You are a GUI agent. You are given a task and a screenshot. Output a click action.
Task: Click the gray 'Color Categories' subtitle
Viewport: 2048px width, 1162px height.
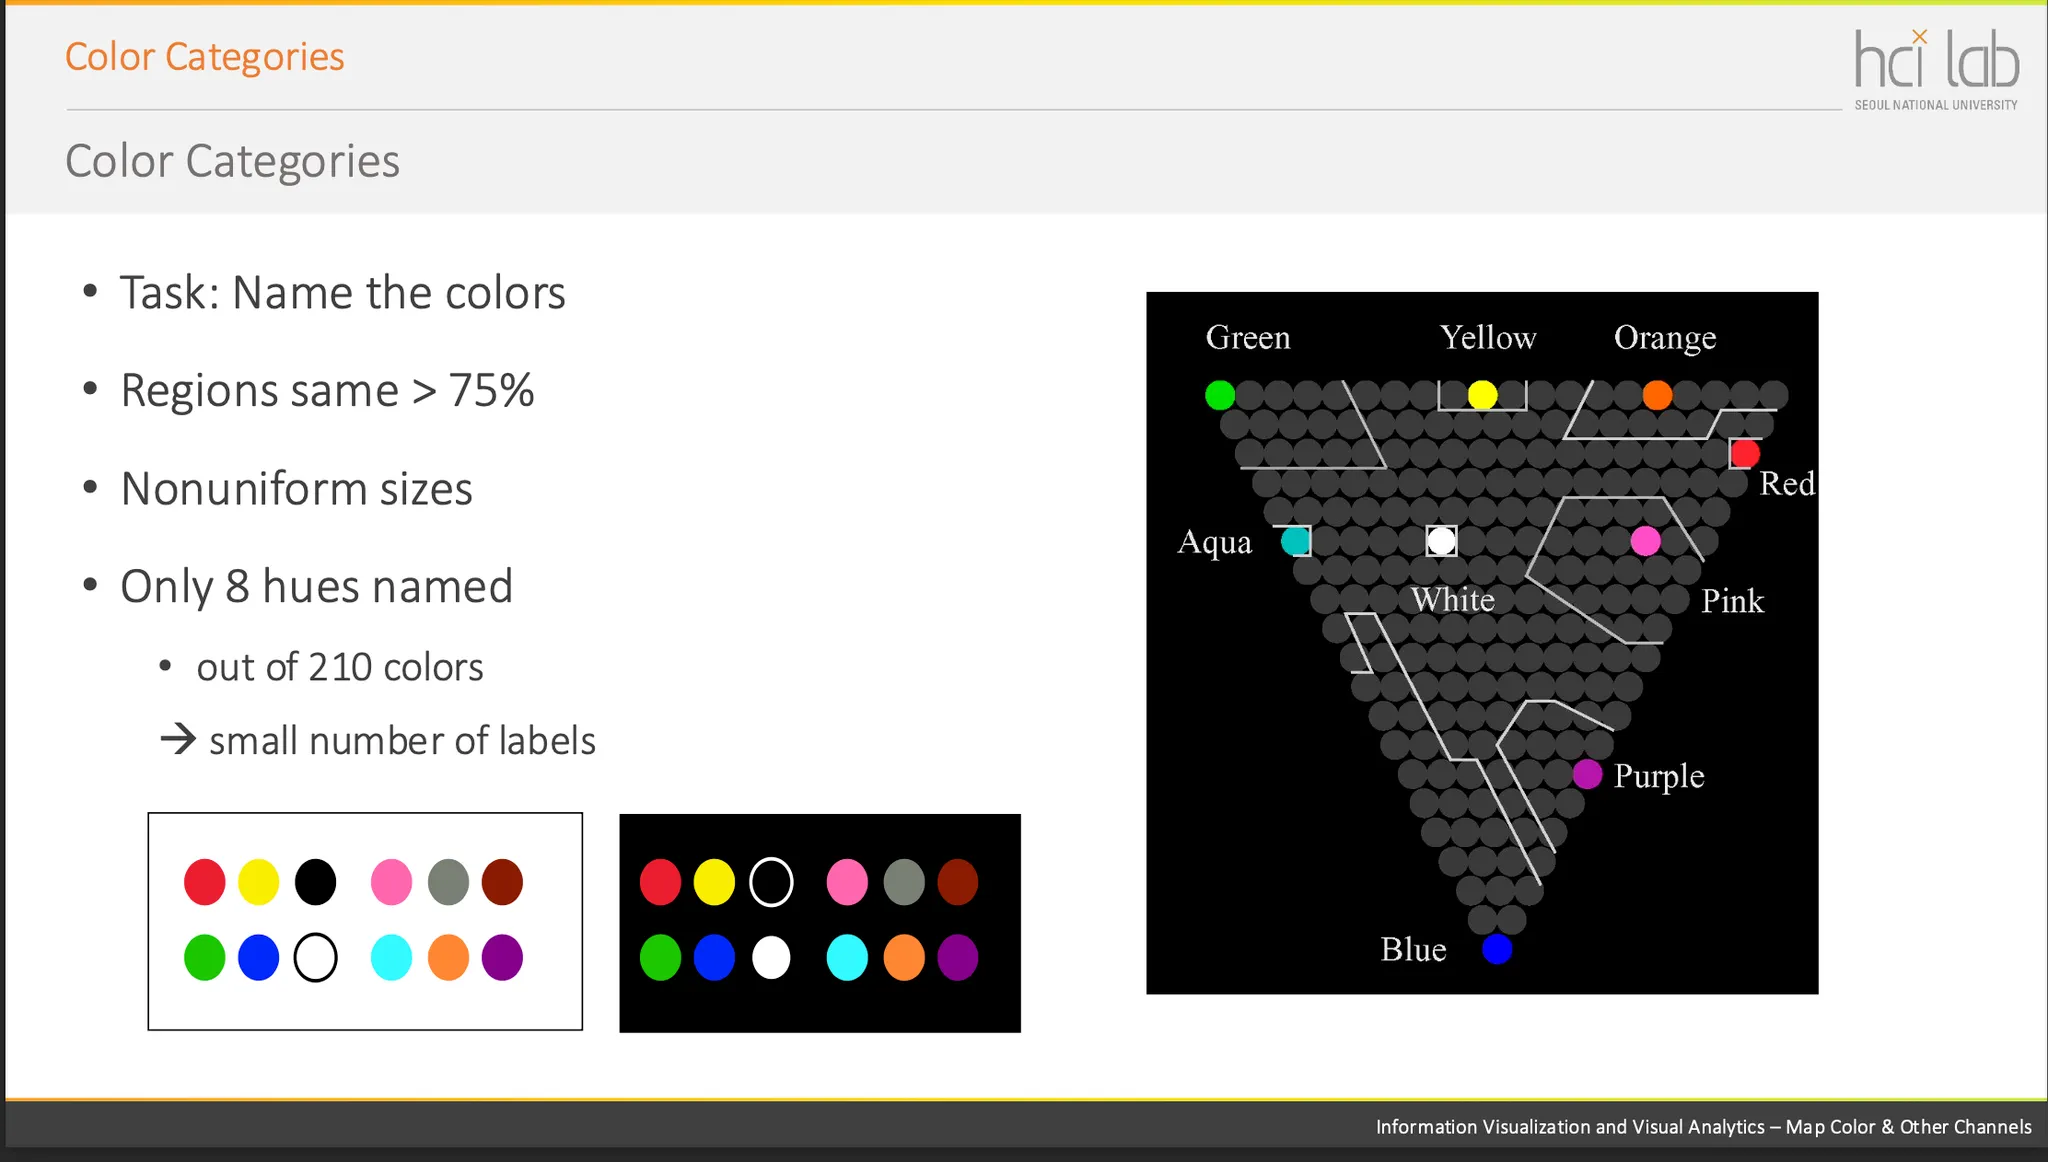(232, 161)
